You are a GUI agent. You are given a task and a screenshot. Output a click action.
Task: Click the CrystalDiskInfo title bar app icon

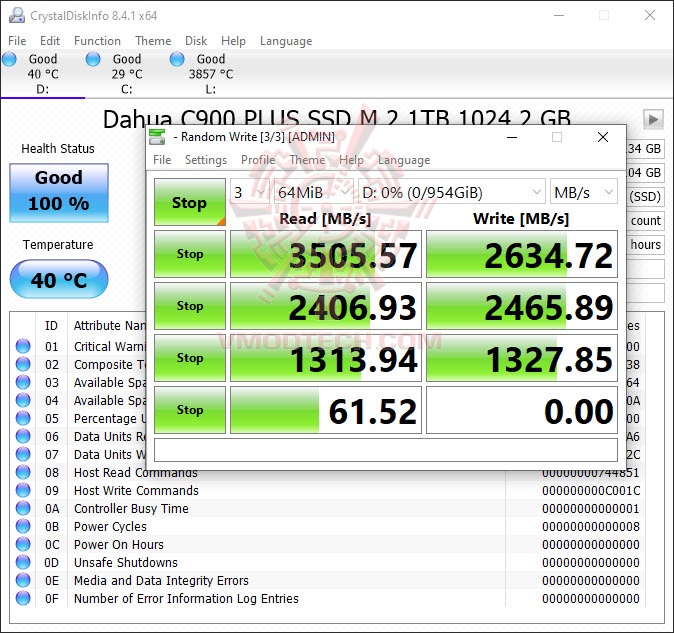pos(17,15)
